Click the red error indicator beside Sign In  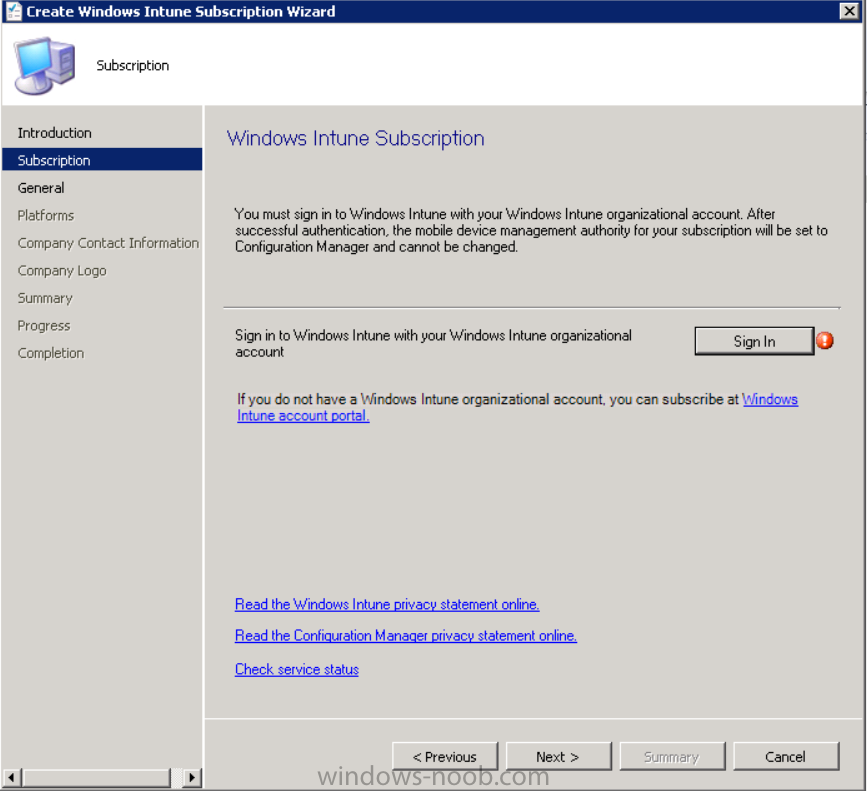pos(824,341)
